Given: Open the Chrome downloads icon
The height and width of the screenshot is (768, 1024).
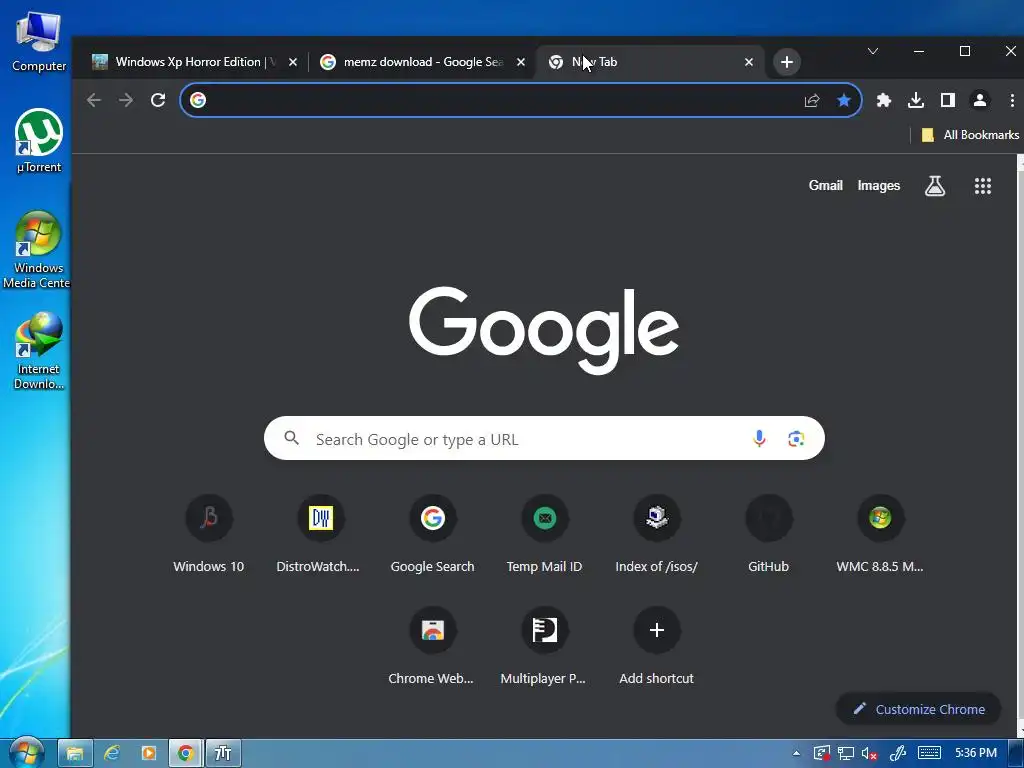Looking at the screenshot, I should 916,100.
